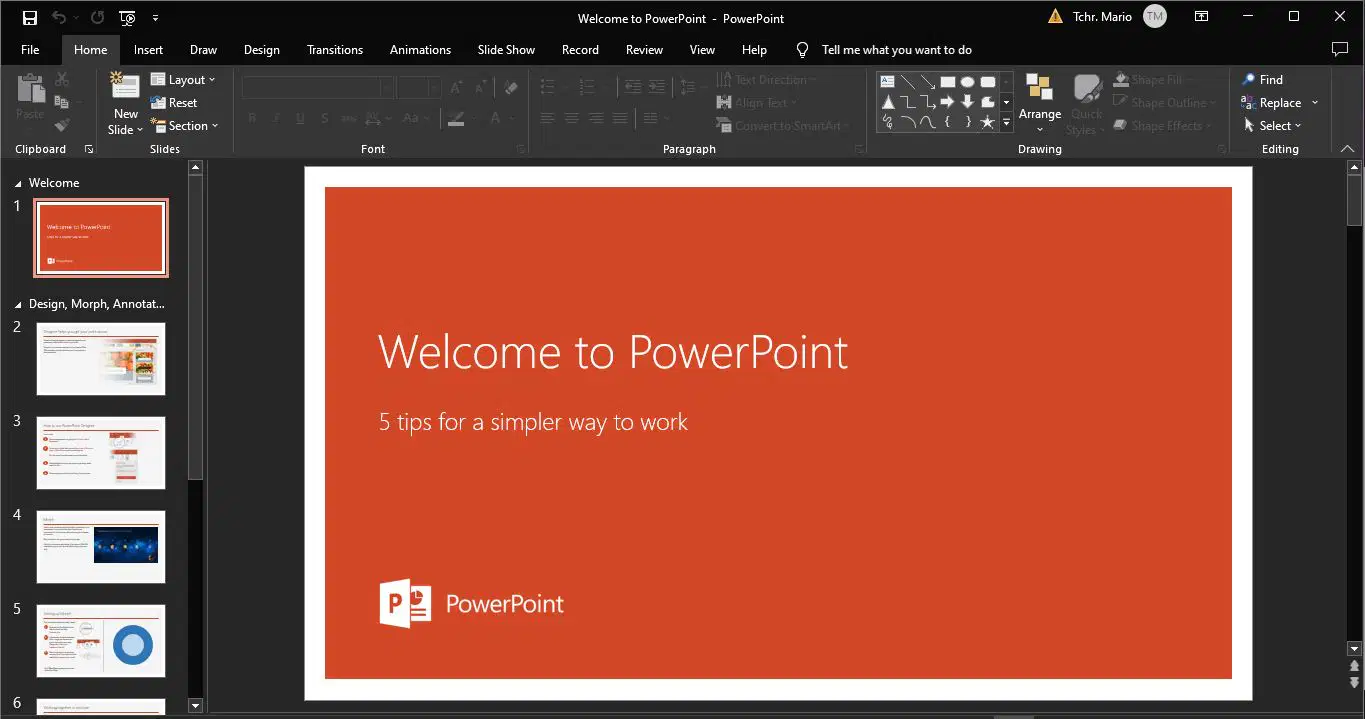Pick the line Arrow shape
The height and width of the screenshot is (719, 1365).
[x=928, y=82]
